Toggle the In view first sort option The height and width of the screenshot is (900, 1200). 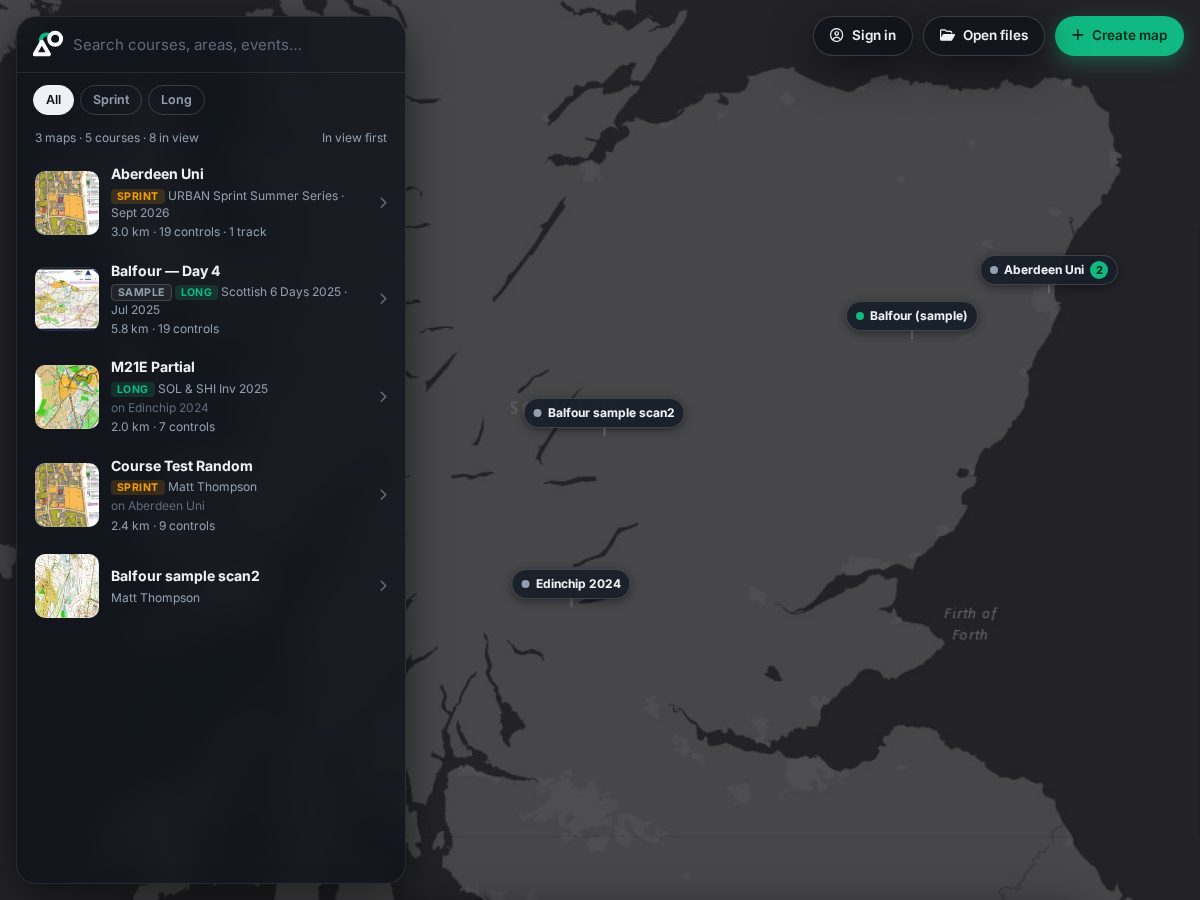pos(354,138)
